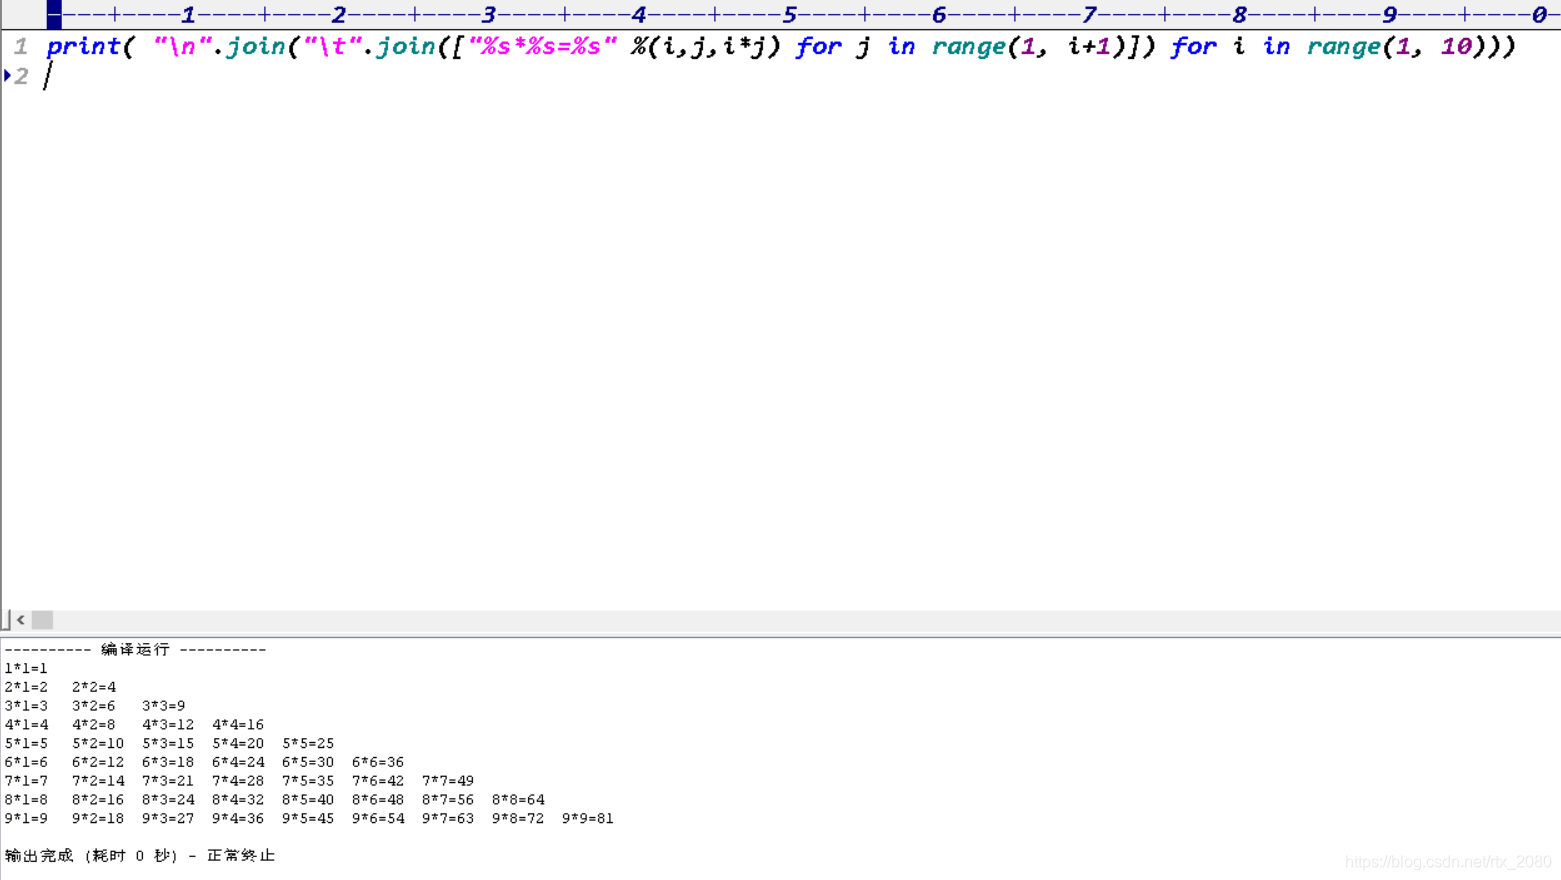Click the 编译运行 output header
Viewport: 1561px width, 880px height.
[136, 650]
